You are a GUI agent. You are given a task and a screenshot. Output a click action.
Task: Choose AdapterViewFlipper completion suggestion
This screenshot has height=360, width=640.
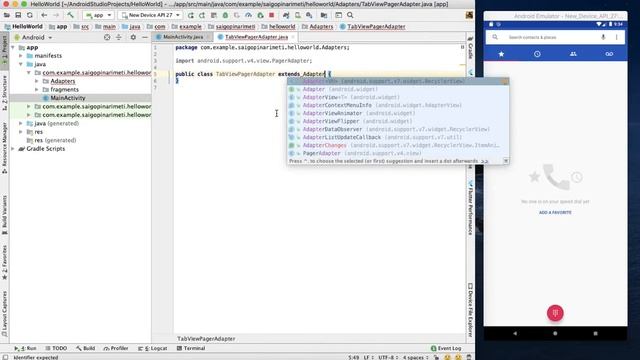point(398,121)
